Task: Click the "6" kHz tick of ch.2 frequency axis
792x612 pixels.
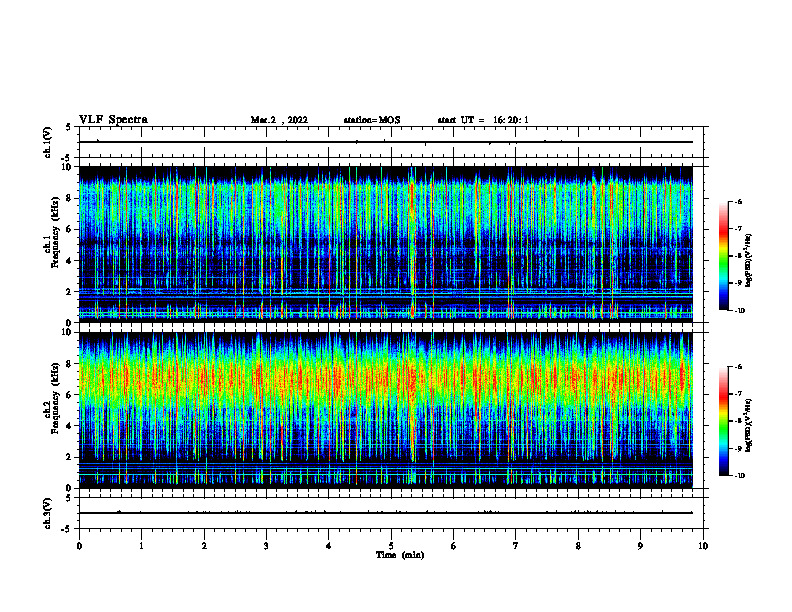Action: tap(69, 395)
